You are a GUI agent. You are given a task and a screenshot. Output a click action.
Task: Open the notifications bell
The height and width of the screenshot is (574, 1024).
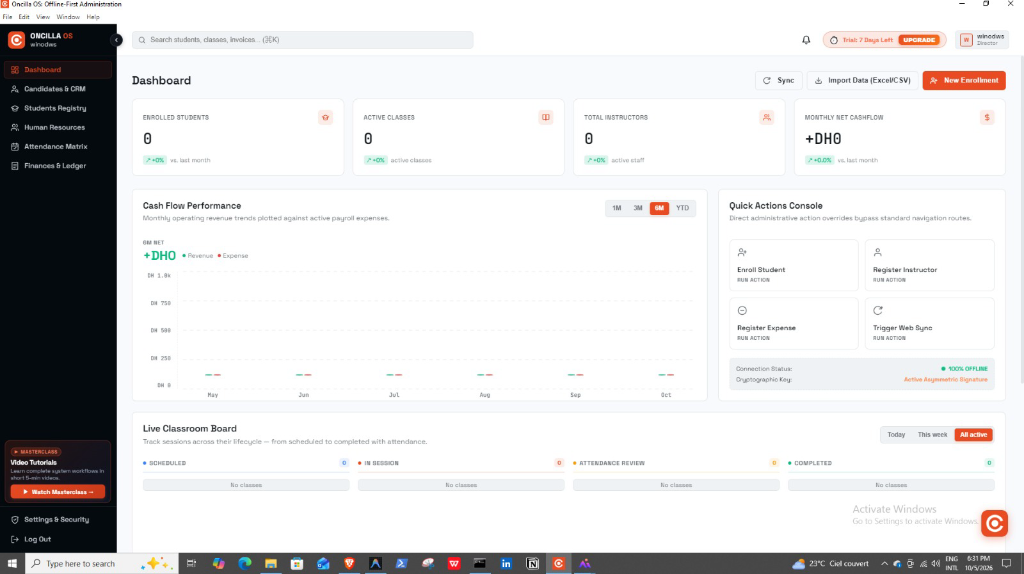(x=806, y=40)
